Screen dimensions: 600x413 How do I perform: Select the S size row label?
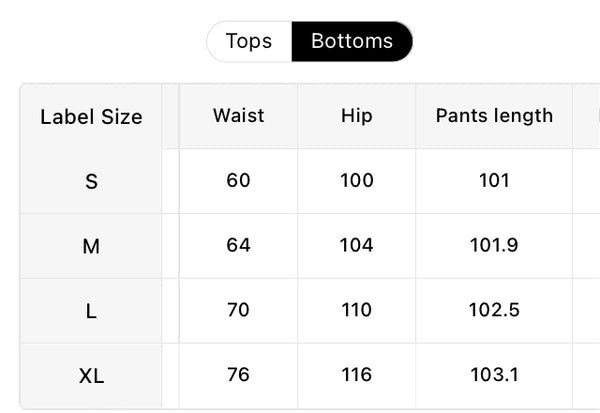point(91,181)
